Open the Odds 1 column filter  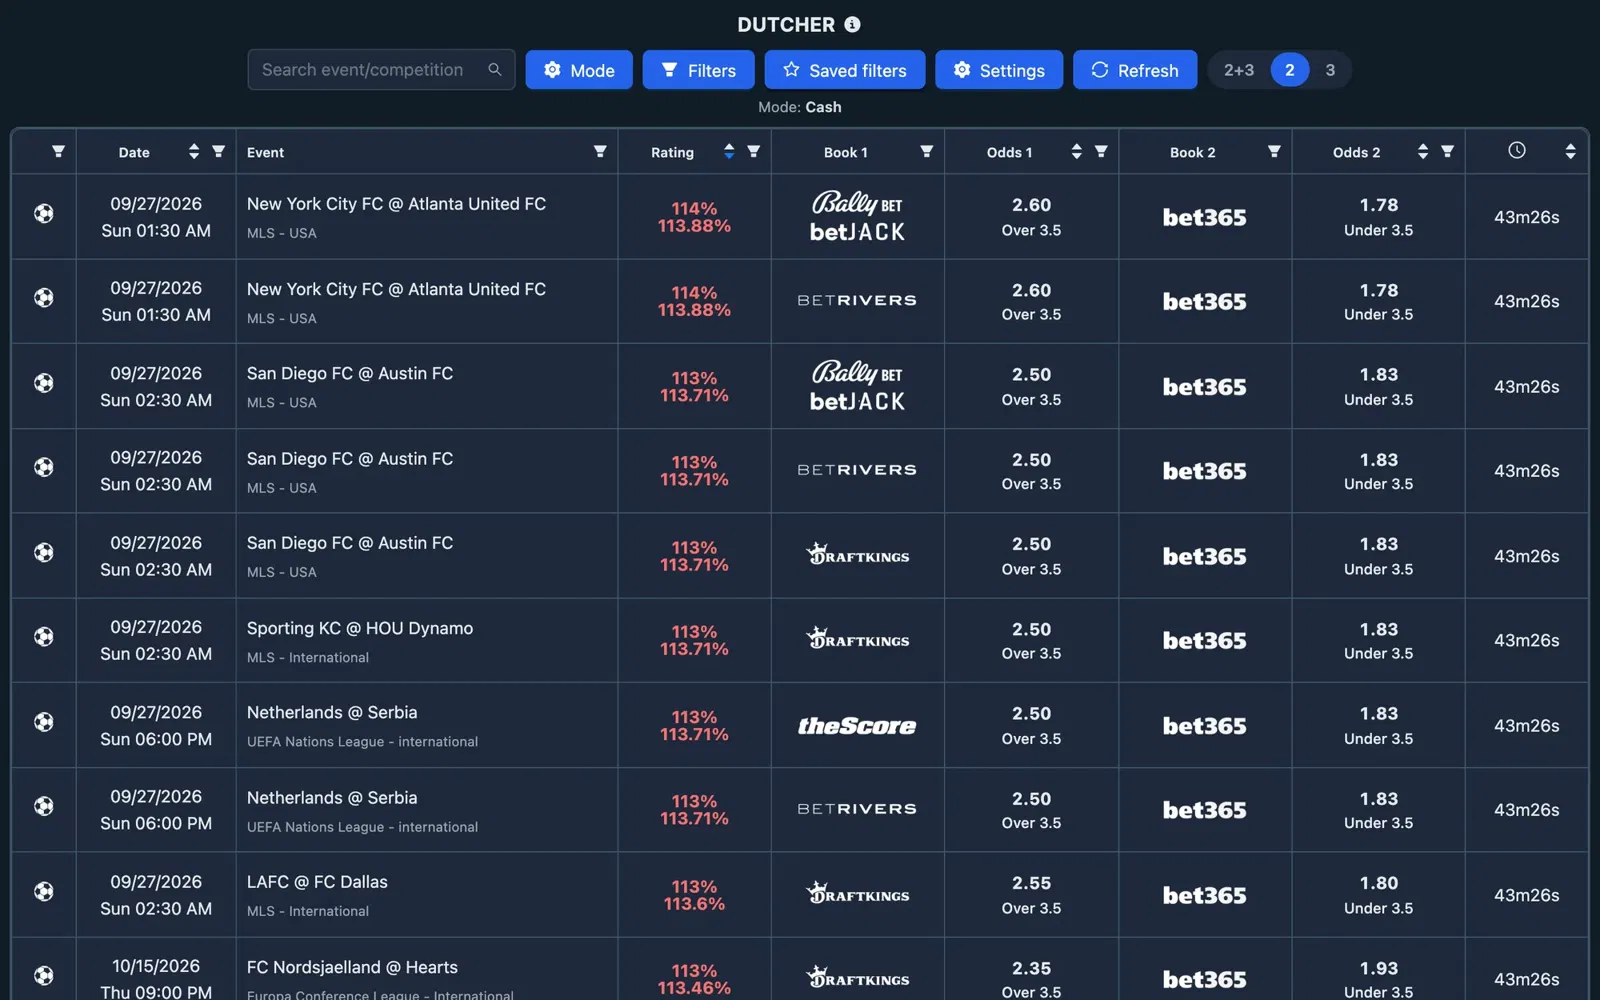(x=1101, y=152)
